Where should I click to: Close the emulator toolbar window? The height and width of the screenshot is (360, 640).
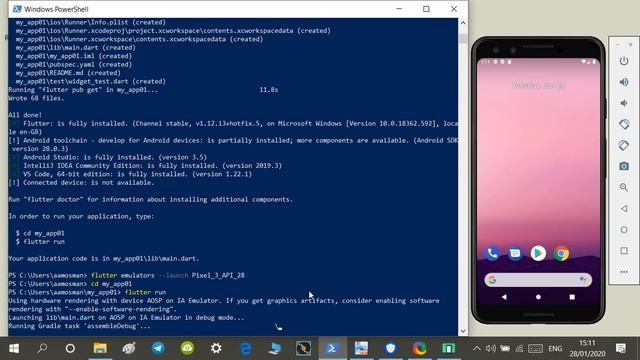point(631,44)
